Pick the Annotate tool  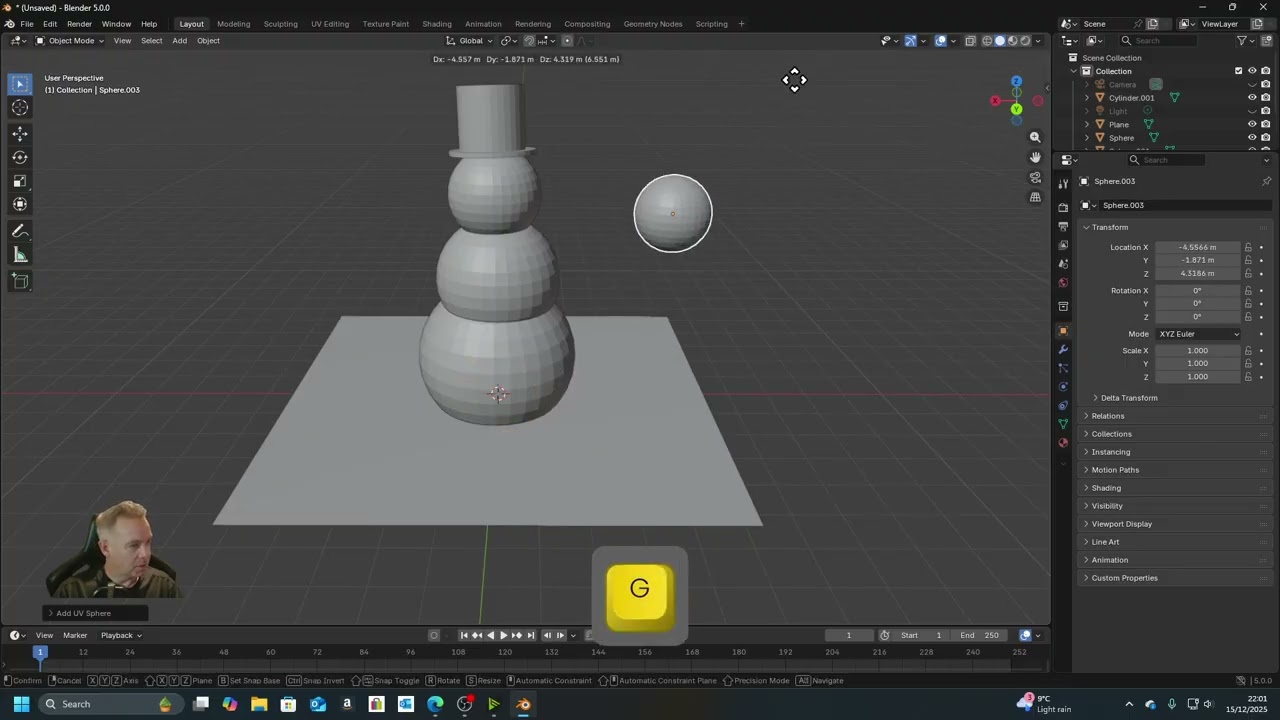point(20,231)
